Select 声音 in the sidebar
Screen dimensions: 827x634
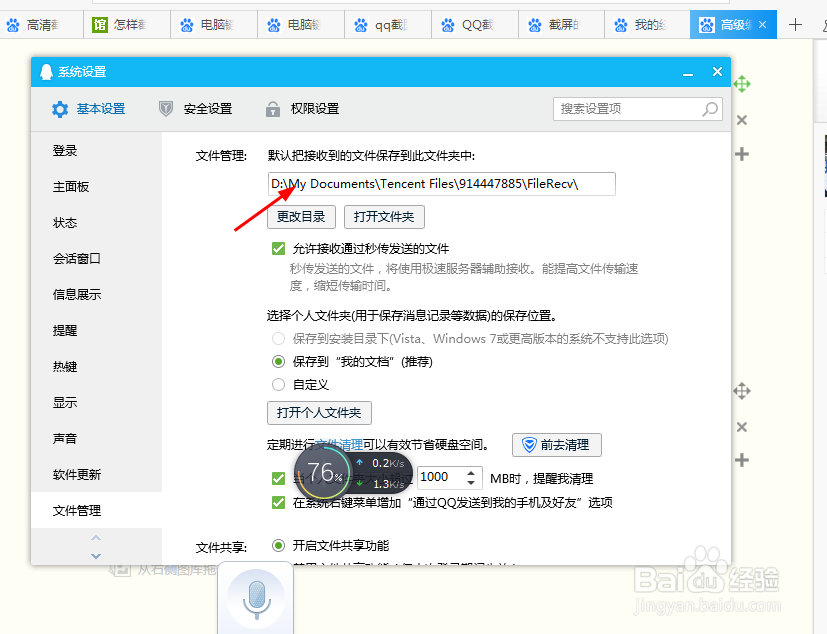(97, 438)
